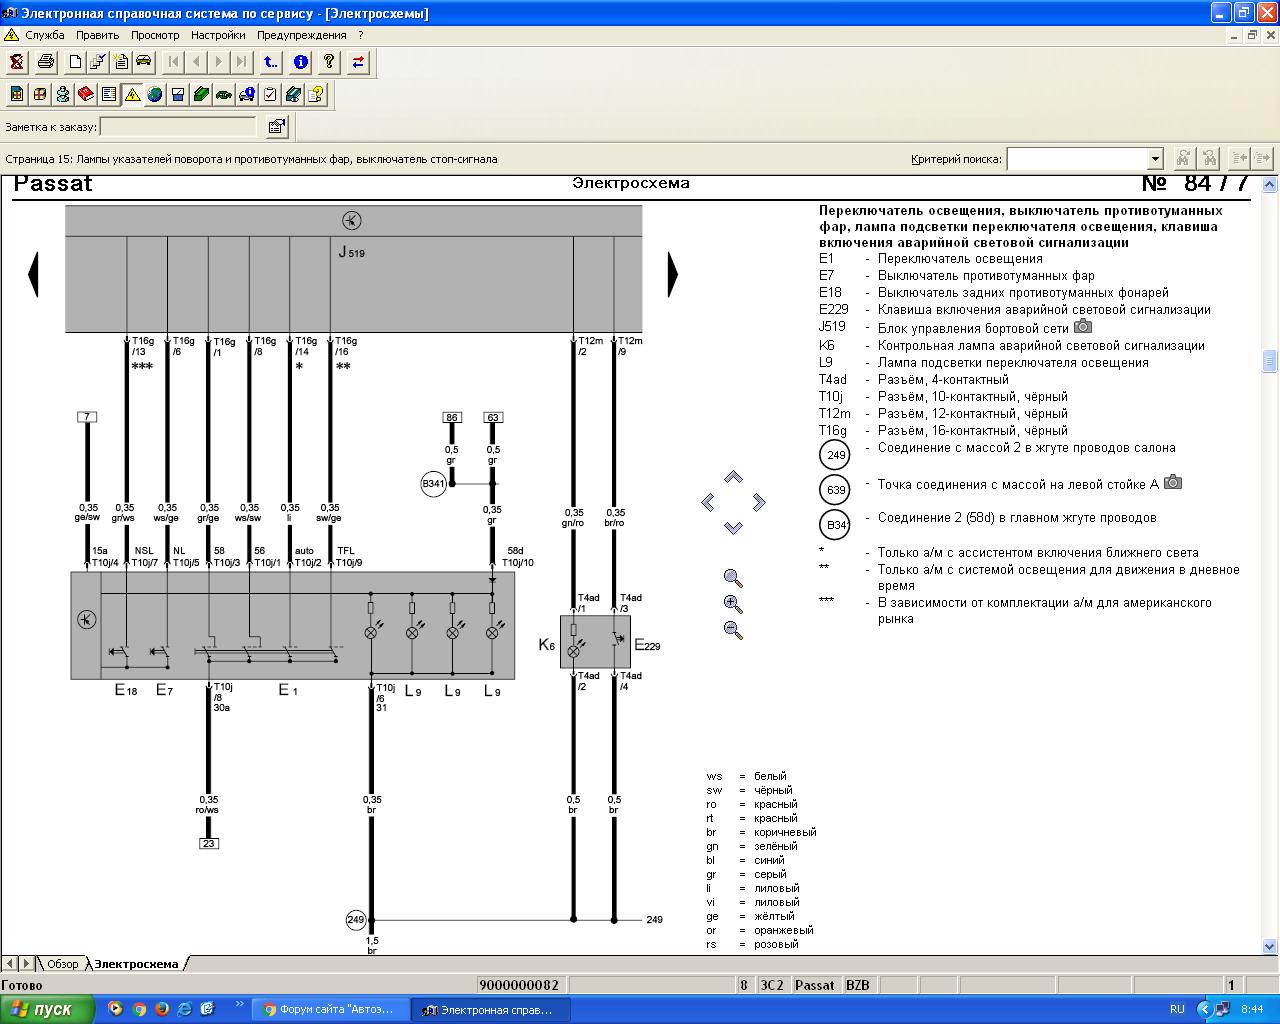Expand hidden system tray icons
The image size is (1280, 1024).
pos(1204,1010)
